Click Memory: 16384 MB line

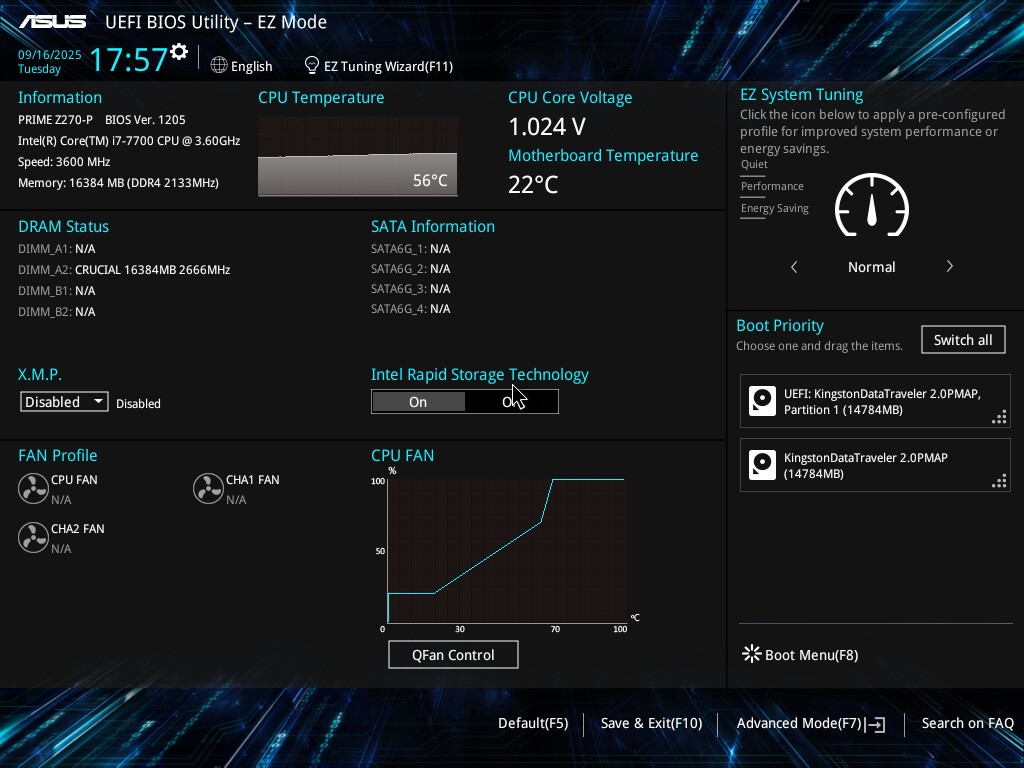(118, 182)
